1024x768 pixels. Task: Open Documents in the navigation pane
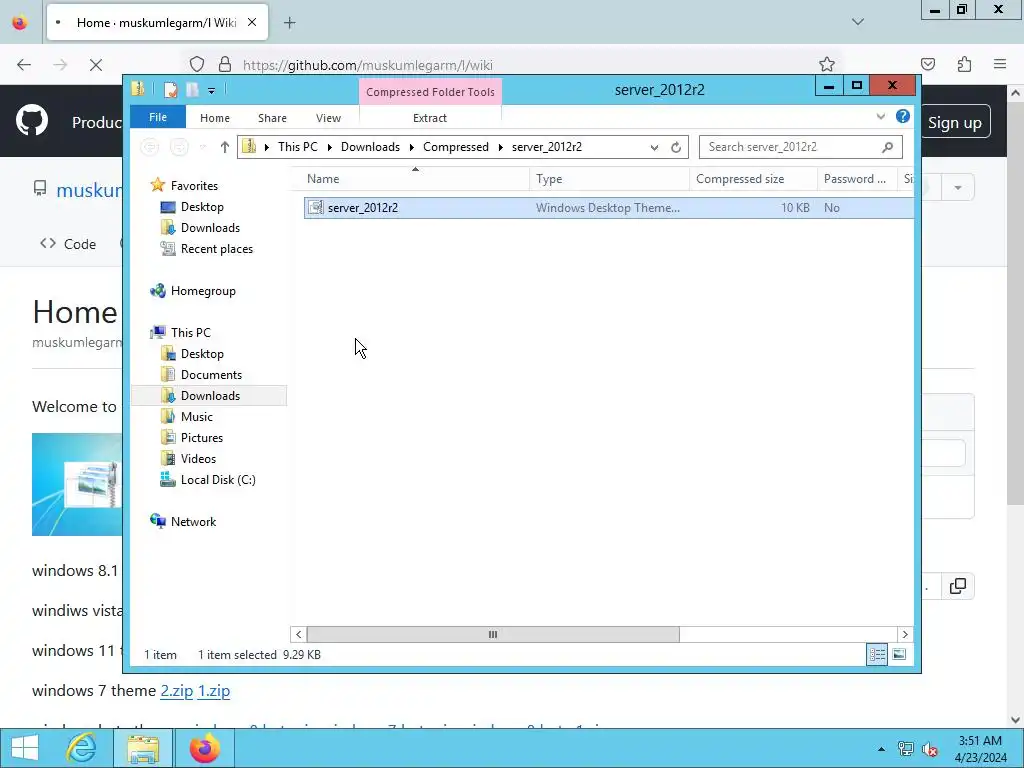point(211,375)
